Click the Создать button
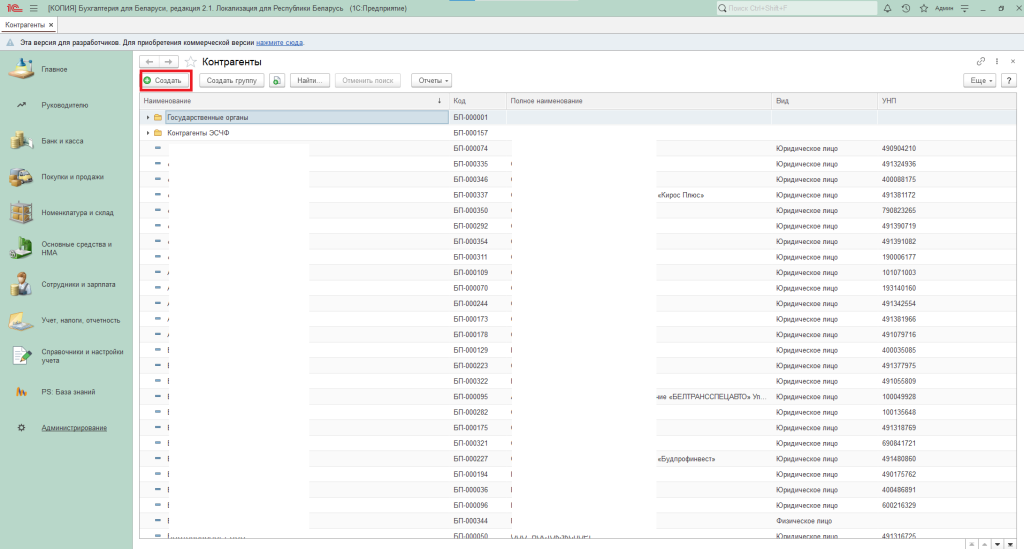This screenshot has height=549, width=1024. click(x=162, y=80)
